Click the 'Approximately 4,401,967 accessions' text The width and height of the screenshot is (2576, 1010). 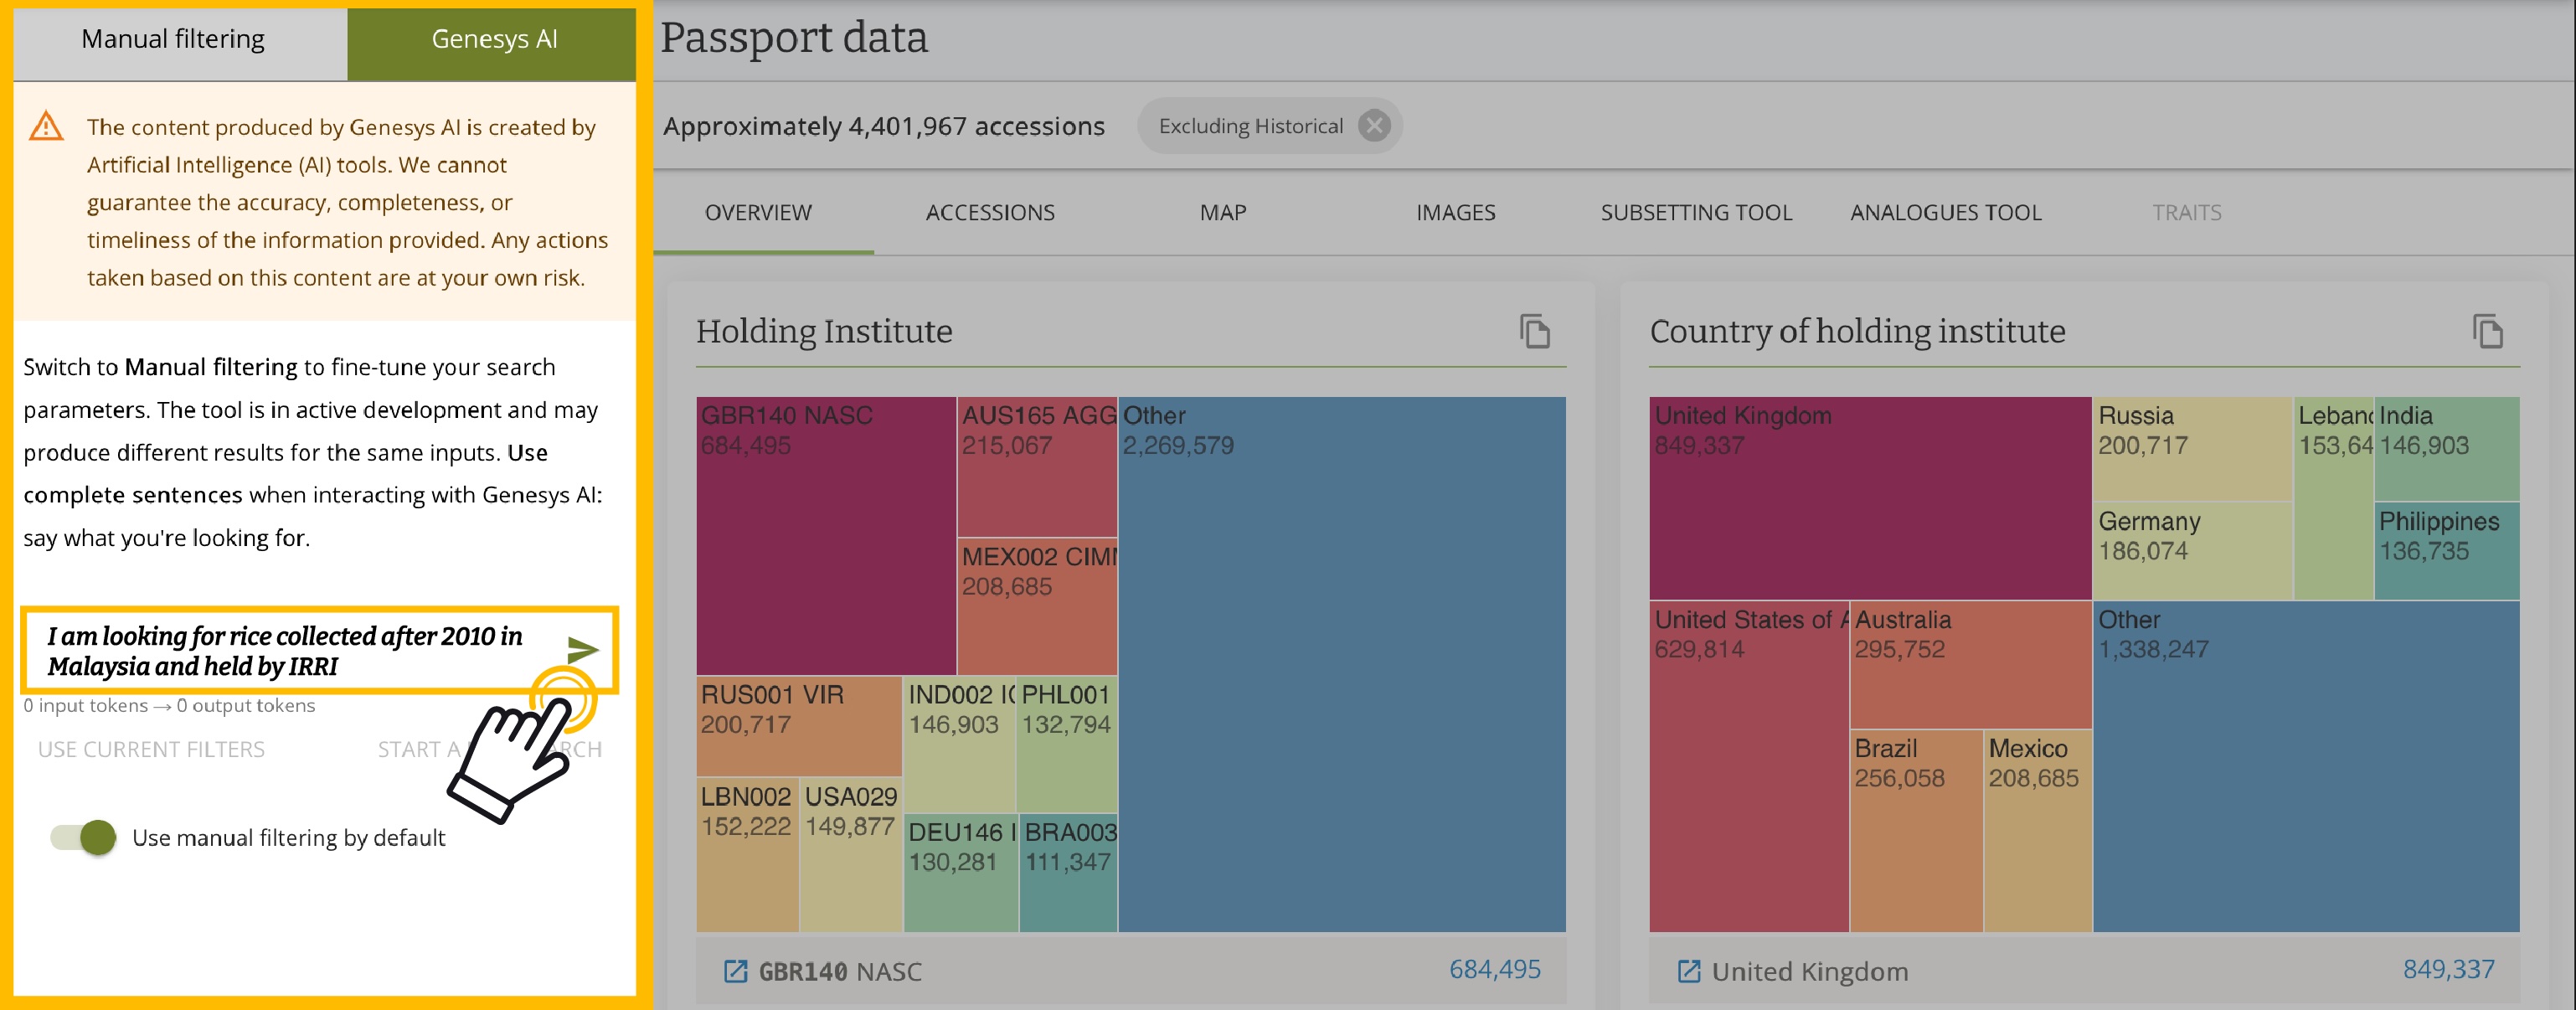(883, 126)
